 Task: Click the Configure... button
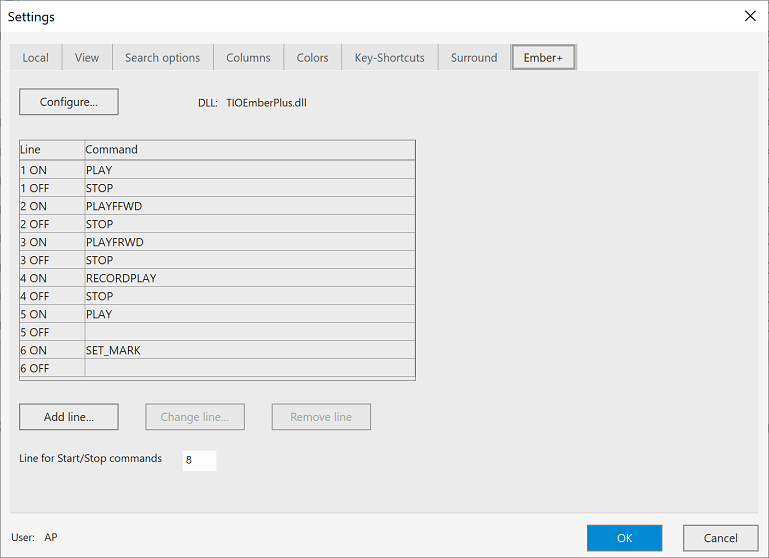click(x=69, y=102)
